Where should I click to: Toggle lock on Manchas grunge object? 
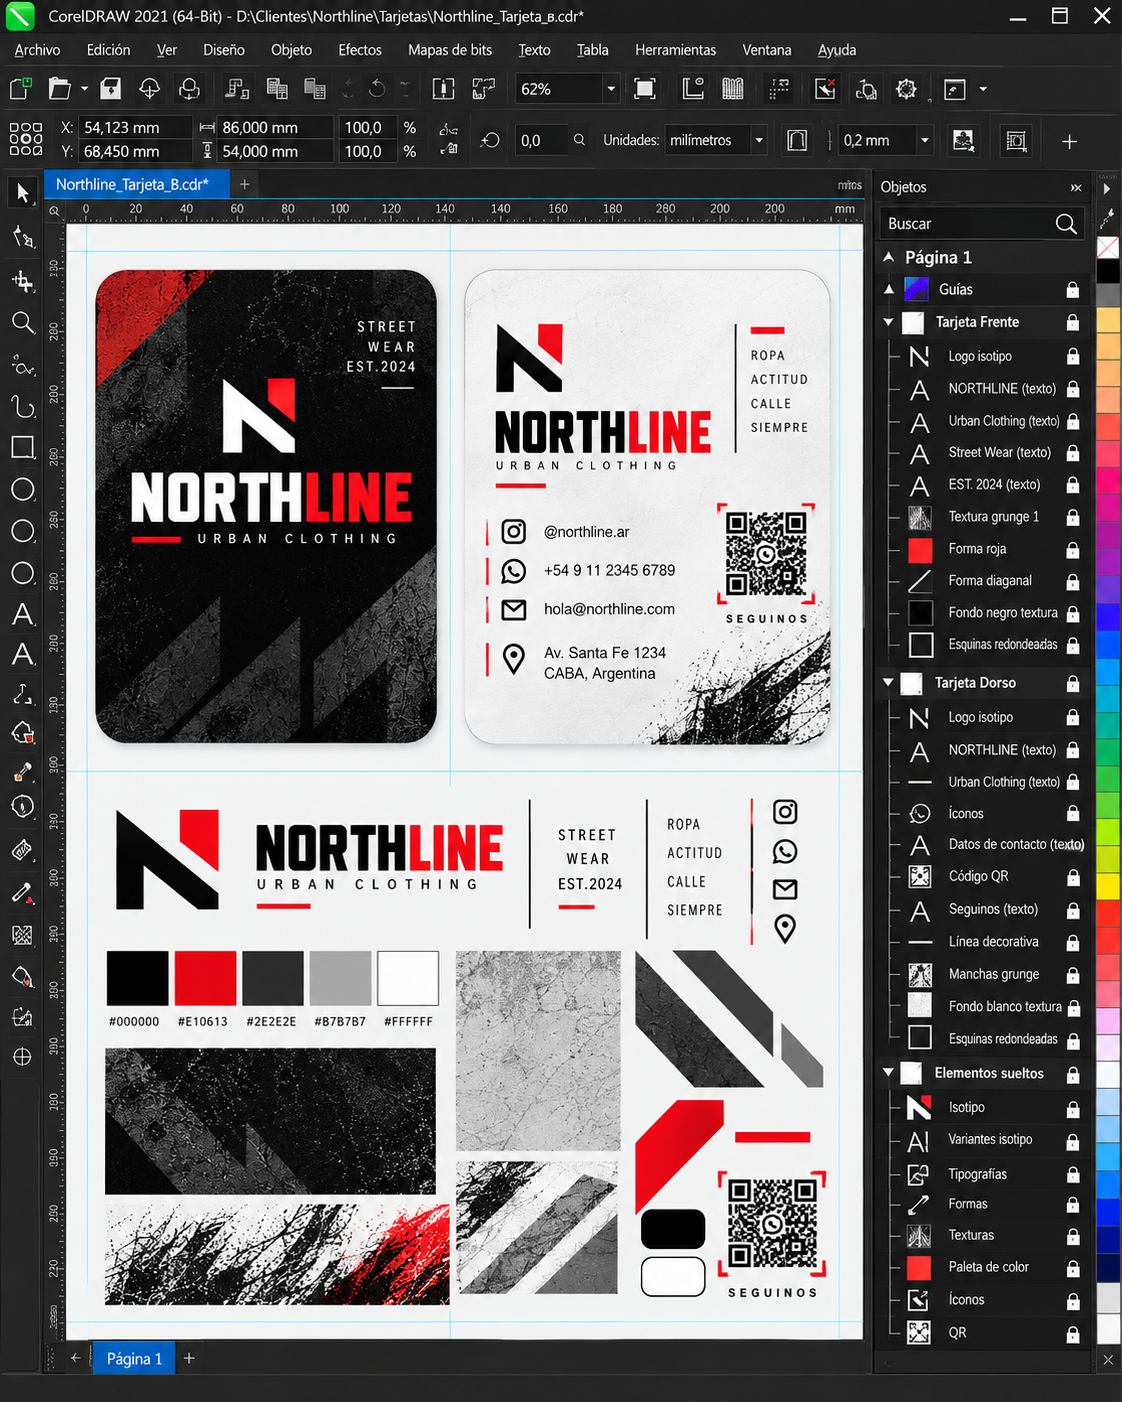(x=1072, y=975)
